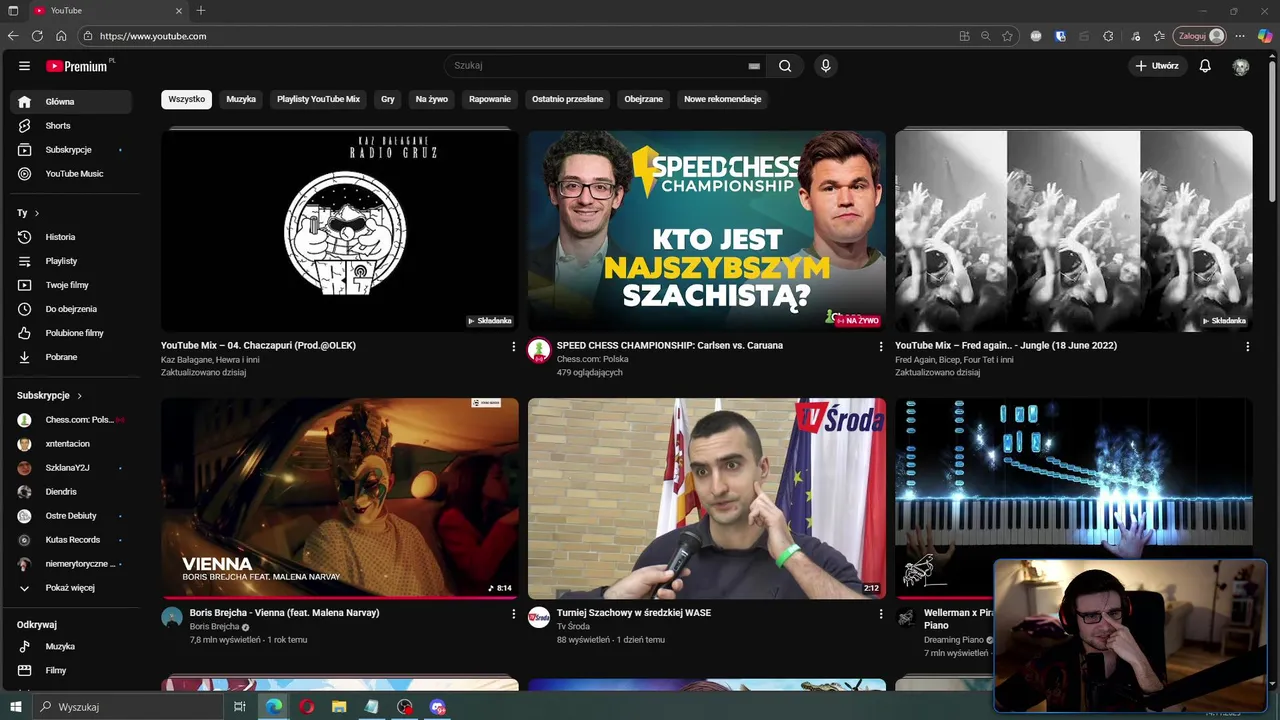The height and width of the screenshot is (720, 1280).
Task: Click the browser home button
Action: (x=61, y=36)
